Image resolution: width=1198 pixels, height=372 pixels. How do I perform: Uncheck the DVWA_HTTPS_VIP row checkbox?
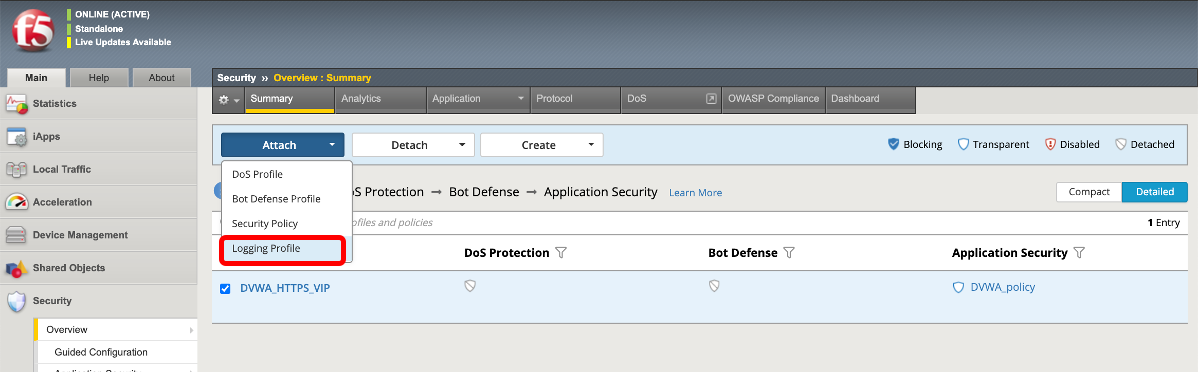coord(225,289)
